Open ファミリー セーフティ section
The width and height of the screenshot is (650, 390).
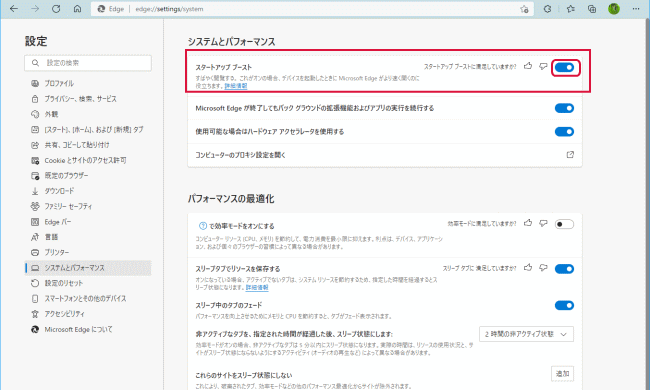pos(88,206)
